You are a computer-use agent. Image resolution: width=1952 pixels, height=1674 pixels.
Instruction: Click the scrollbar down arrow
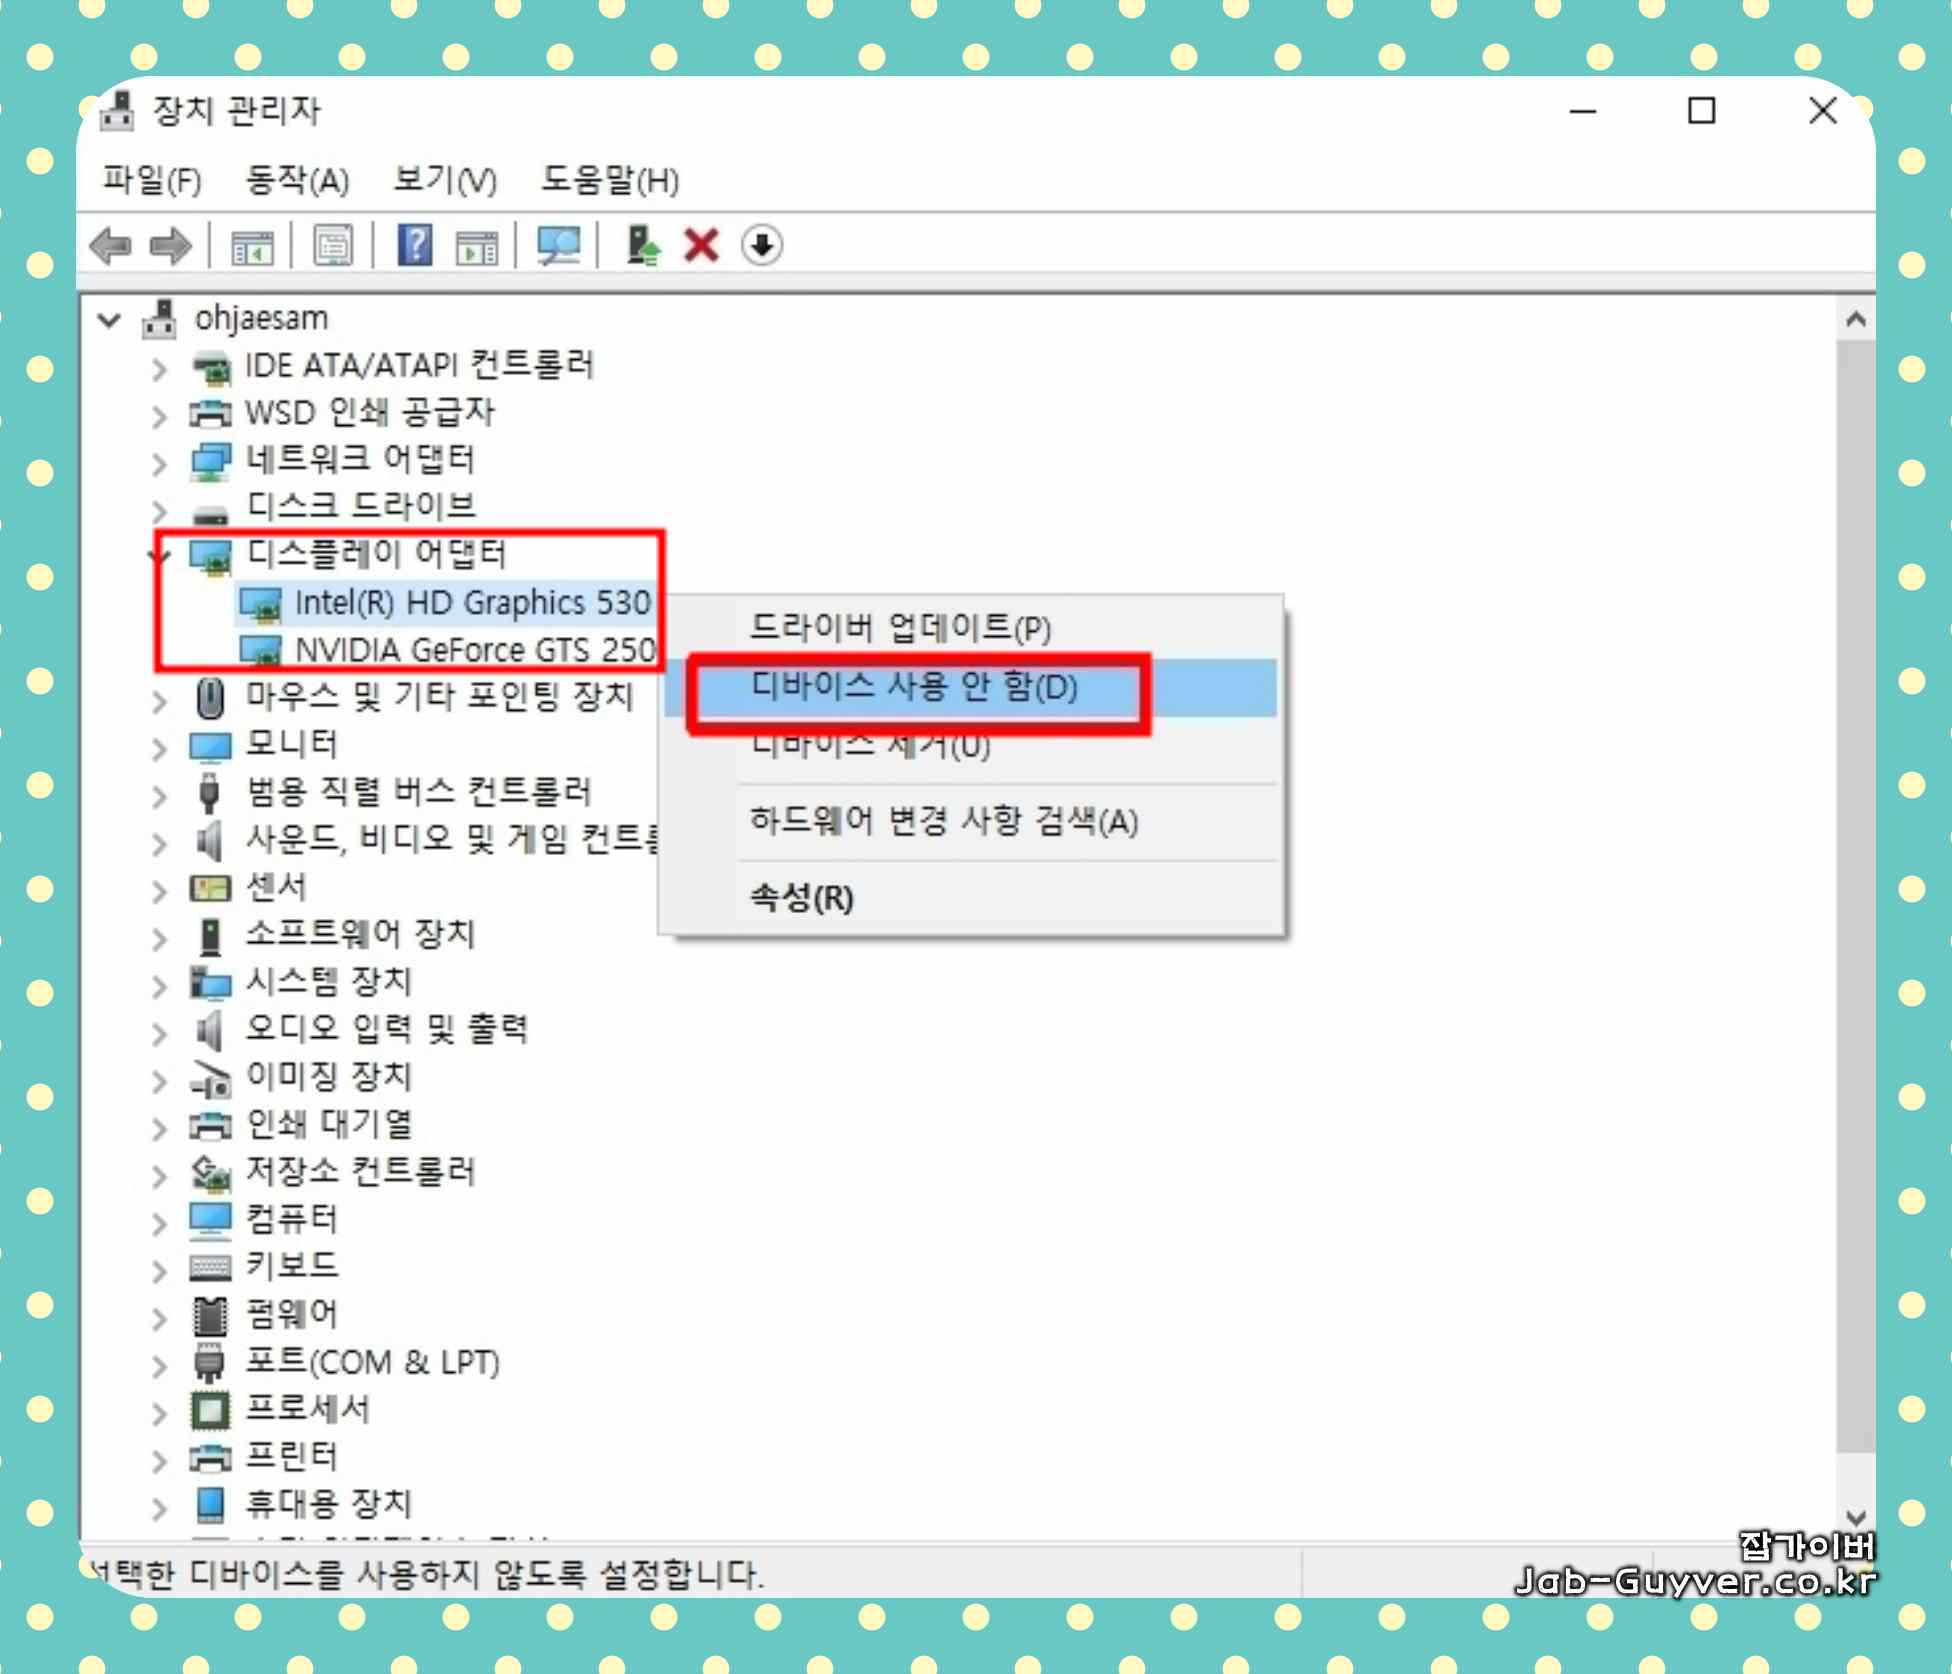point(1855,1516)
